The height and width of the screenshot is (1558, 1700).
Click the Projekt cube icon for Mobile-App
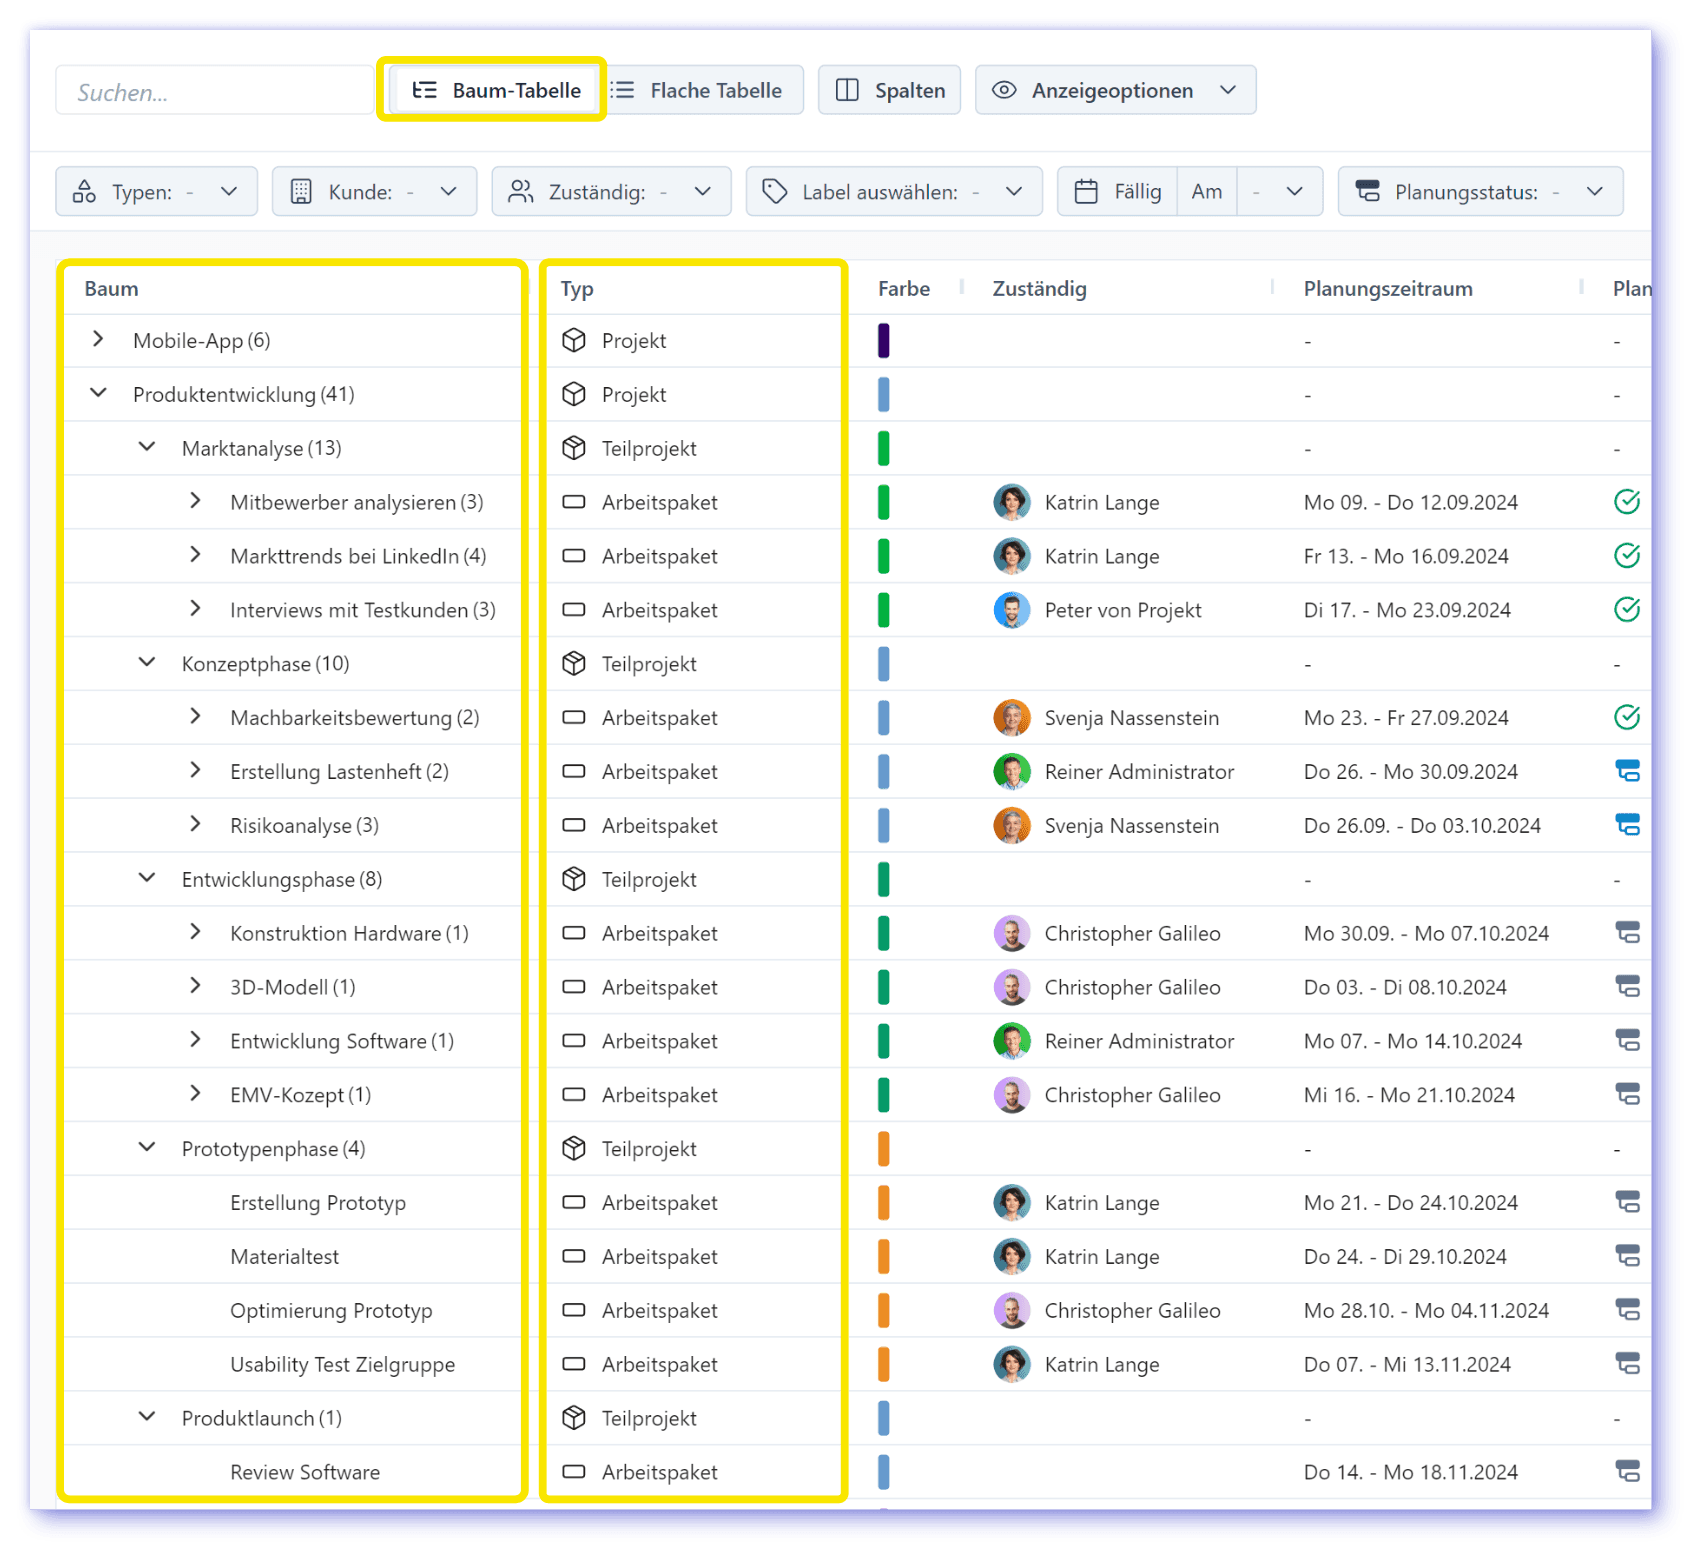(x=574, y=341)
